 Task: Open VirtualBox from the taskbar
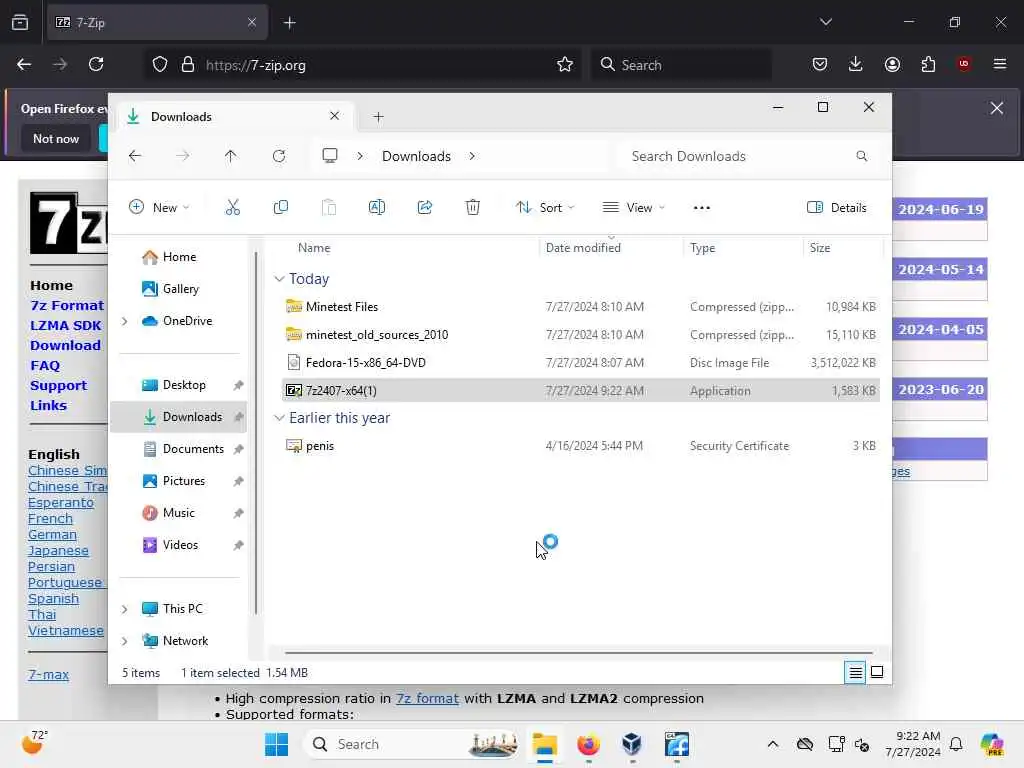pyautogui.click(x=632, y=744)
